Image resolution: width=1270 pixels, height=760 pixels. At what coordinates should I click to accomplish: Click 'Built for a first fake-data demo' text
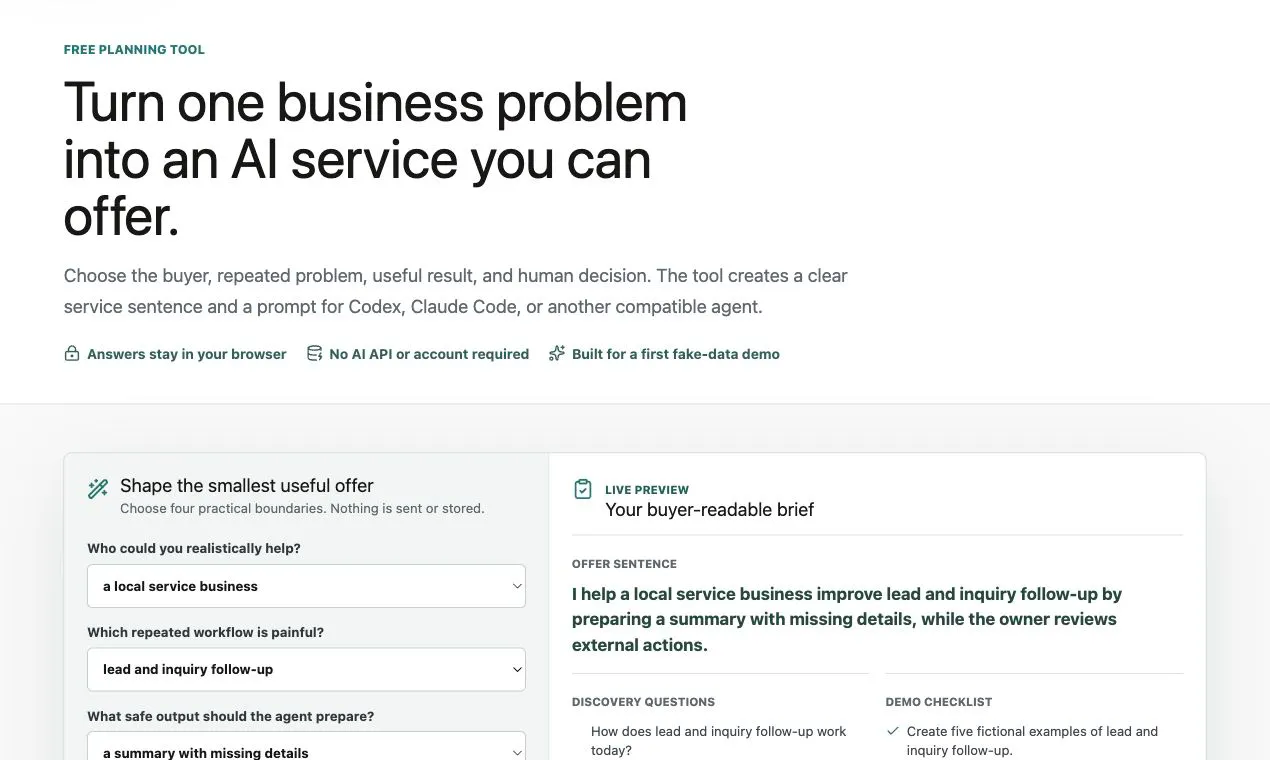click(x=676, y=354)
